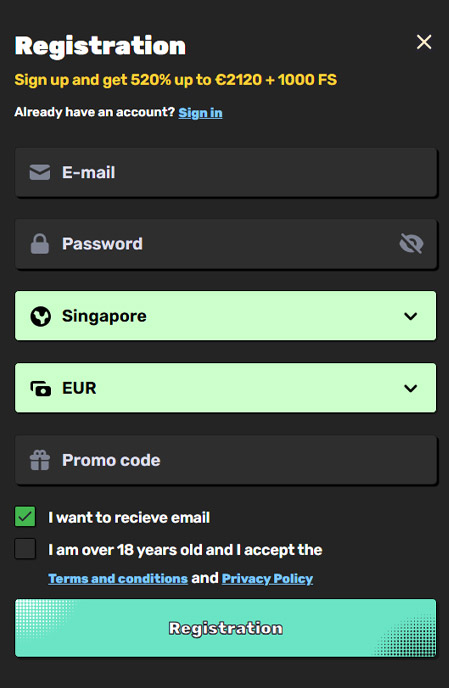
Task: Open the Terms and conditions link
Action: click(118, 578)
